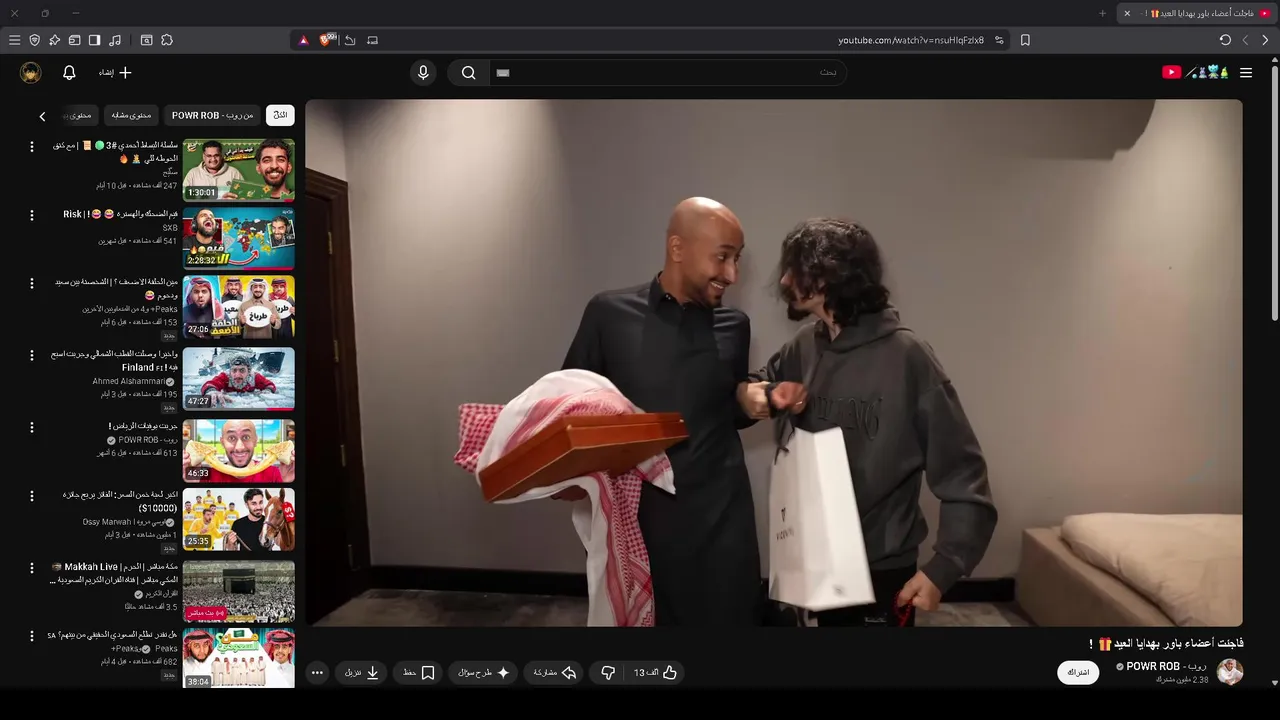
Task: Click the YouTube address bar URL
Action: click(911, 40)
